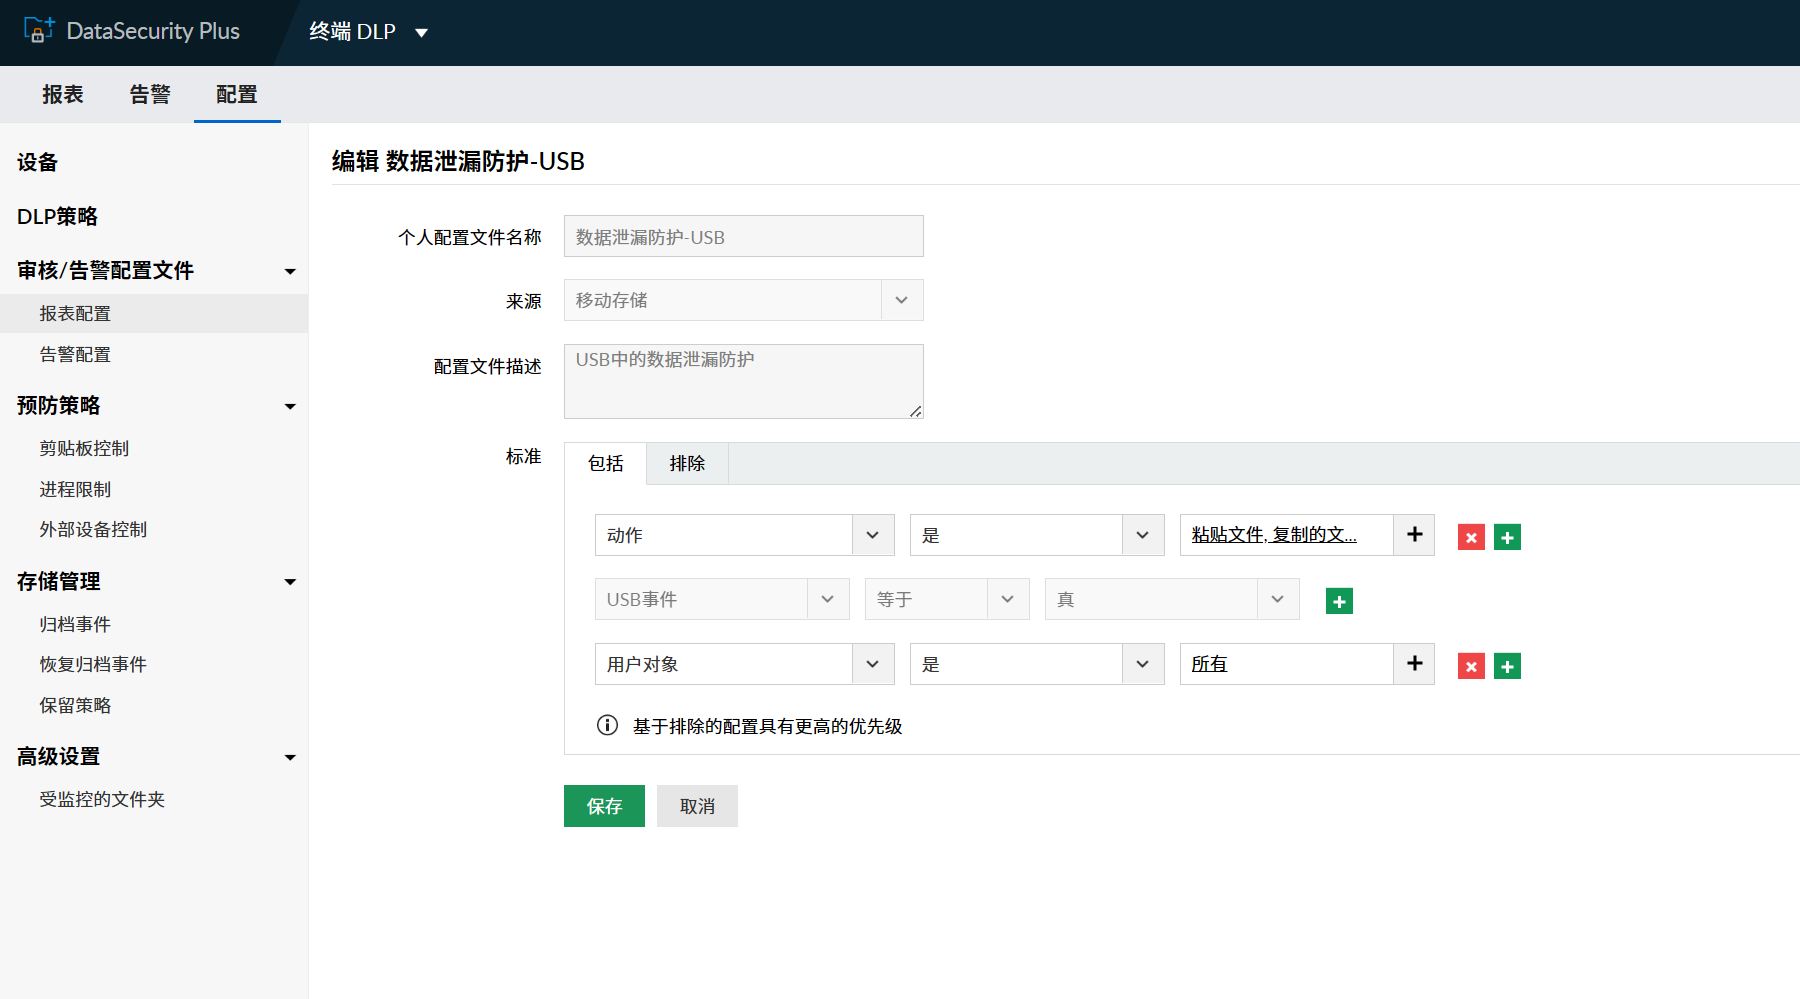Collapse the 预防策略 sidebar section
Viewport: 1800px width, 999px height.
(x=290, y=406)
